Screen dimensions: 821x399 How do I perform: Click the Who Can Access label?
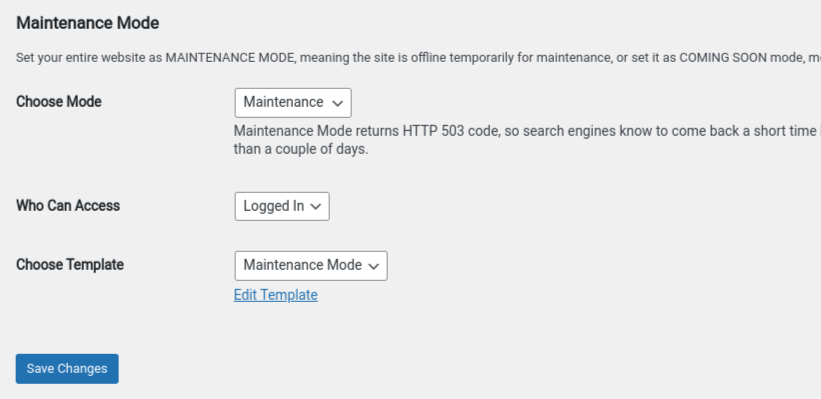[68, 206]
